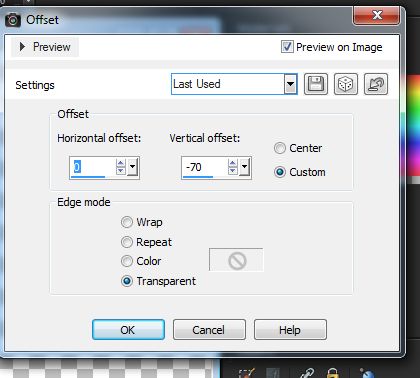Open the Horizontal offset slider dropdown arrow
Viewport: 420px width, 378px height.
pos(132,166)
